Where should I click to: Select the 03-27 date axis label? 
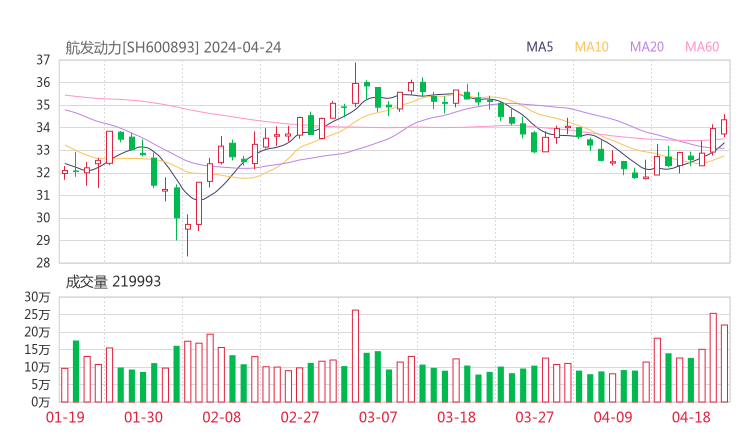pyautogui.click(x=533, y=417)
